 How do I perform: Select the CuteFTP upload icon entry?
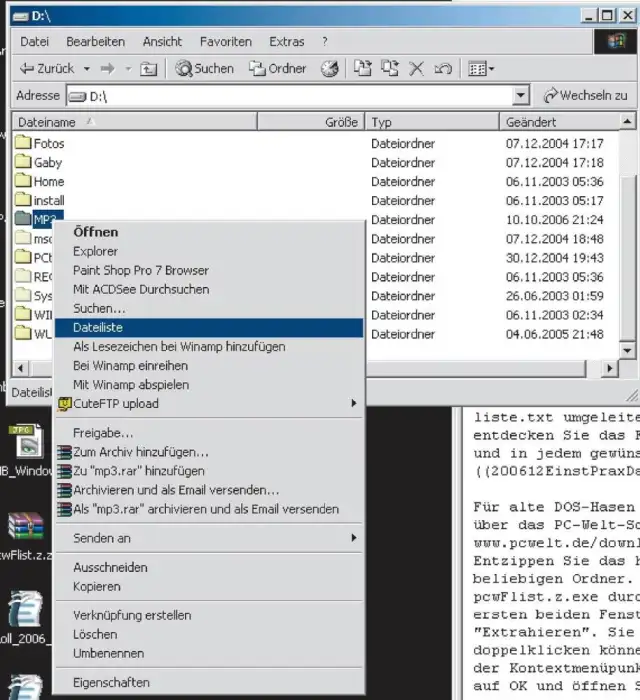pyautogui.click(x=65, y=404)
